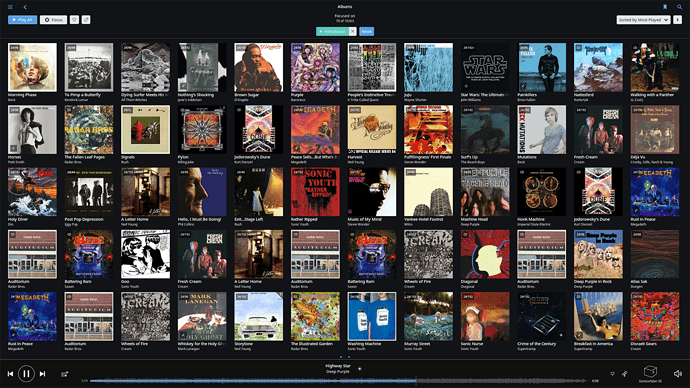Open the play queue icon
Viewport: 690px width, 388px height.
click(x=65, y=374)
